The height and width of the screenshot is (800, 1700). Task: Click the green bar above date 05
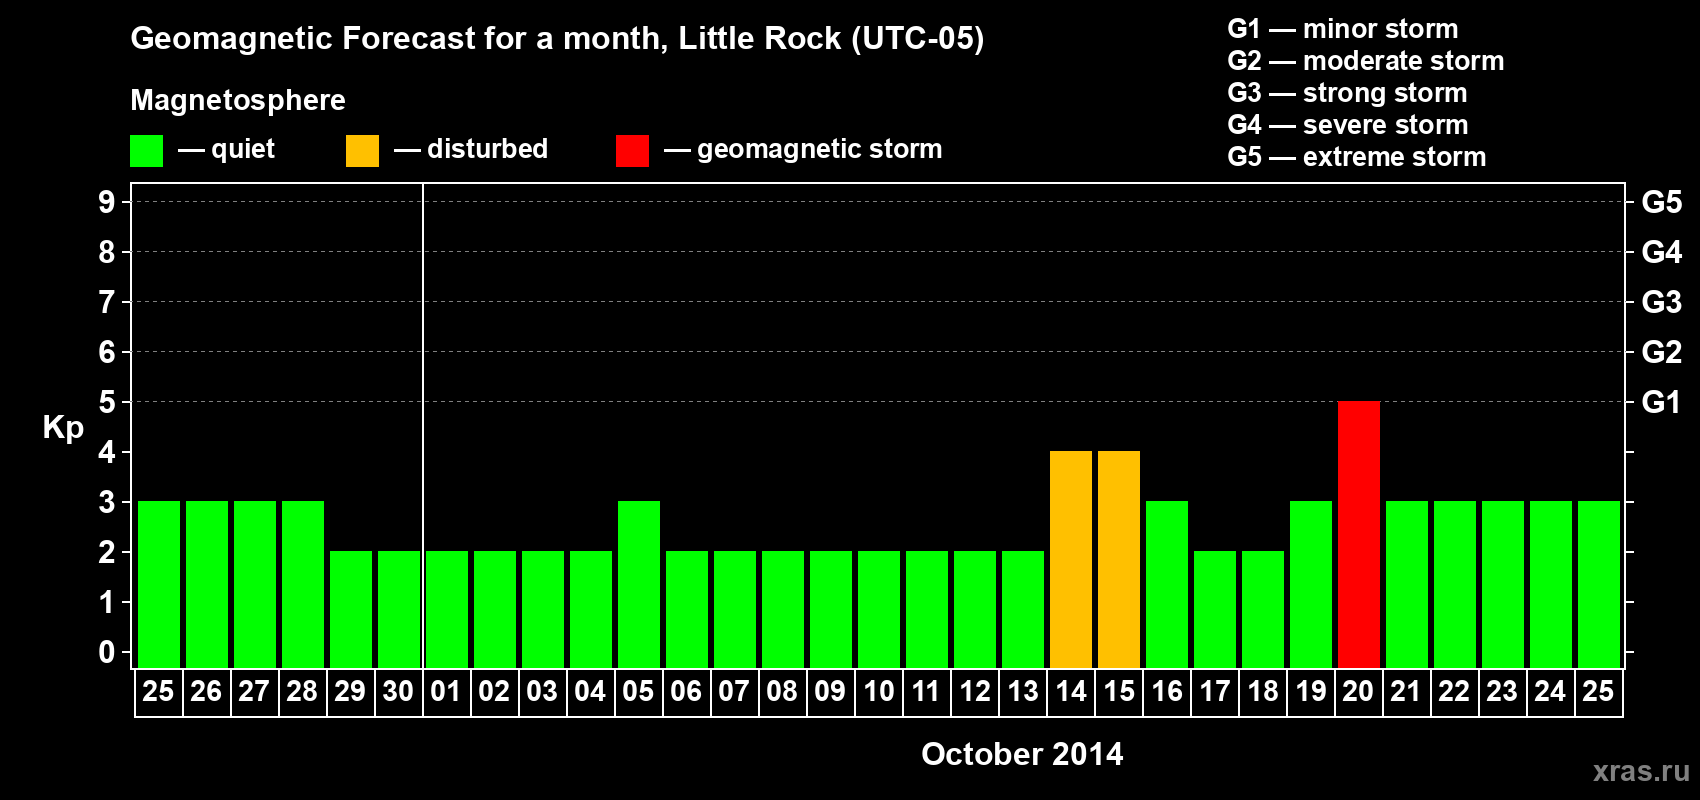pos(638,584)
